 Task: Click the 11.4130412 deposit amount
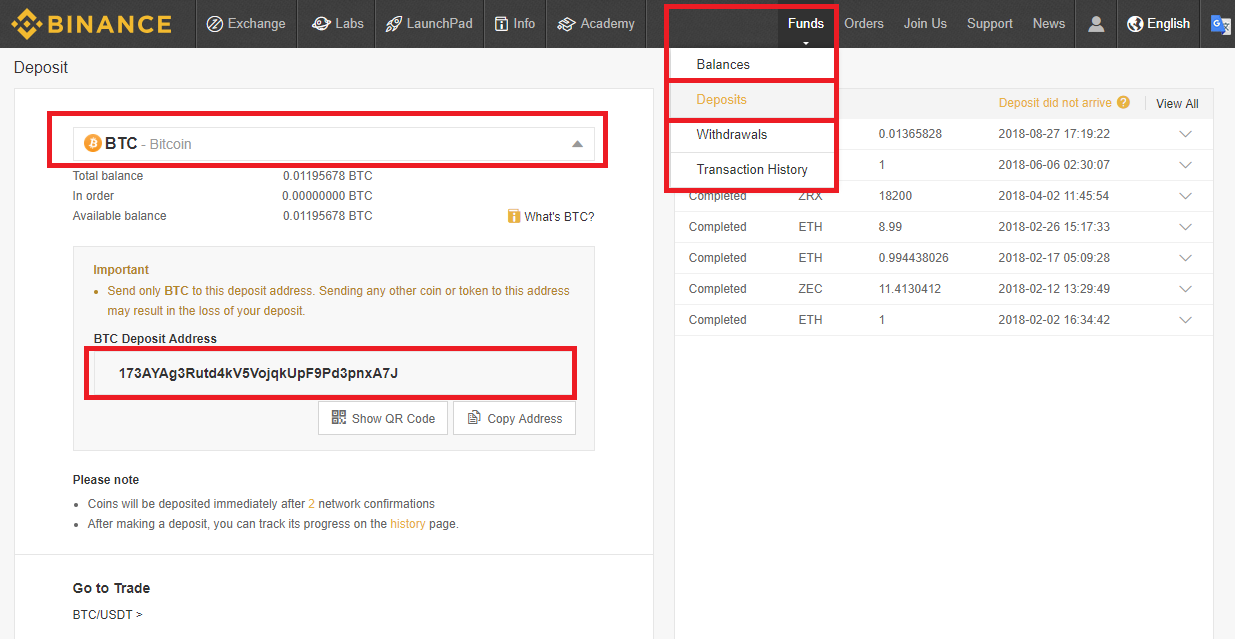(x=910, y=289)
